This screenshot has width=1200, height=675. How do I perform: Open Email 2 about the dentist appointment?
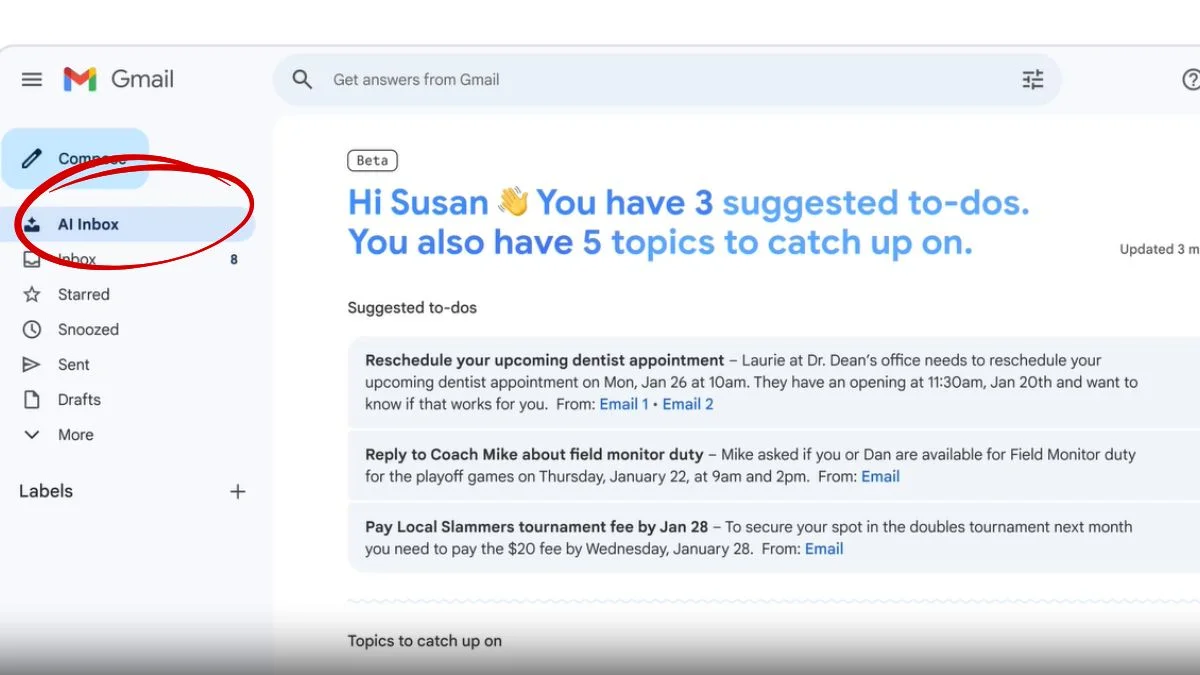click(688, 404)
